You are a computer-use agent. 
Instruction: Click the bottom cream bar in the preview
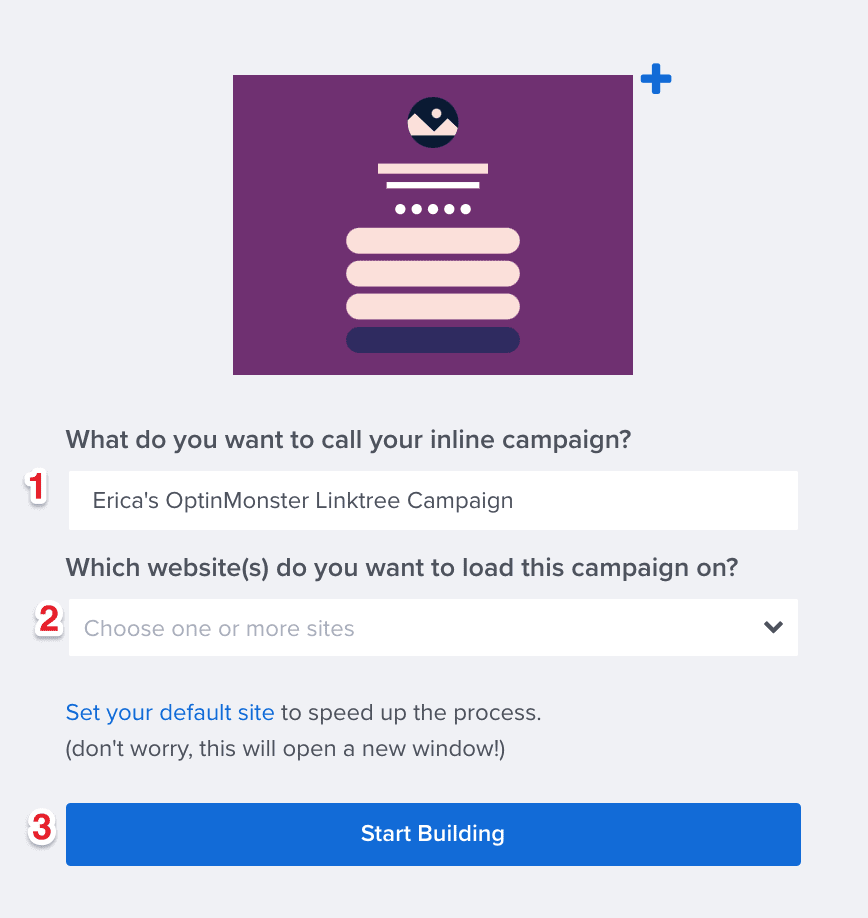pos(432,305)
